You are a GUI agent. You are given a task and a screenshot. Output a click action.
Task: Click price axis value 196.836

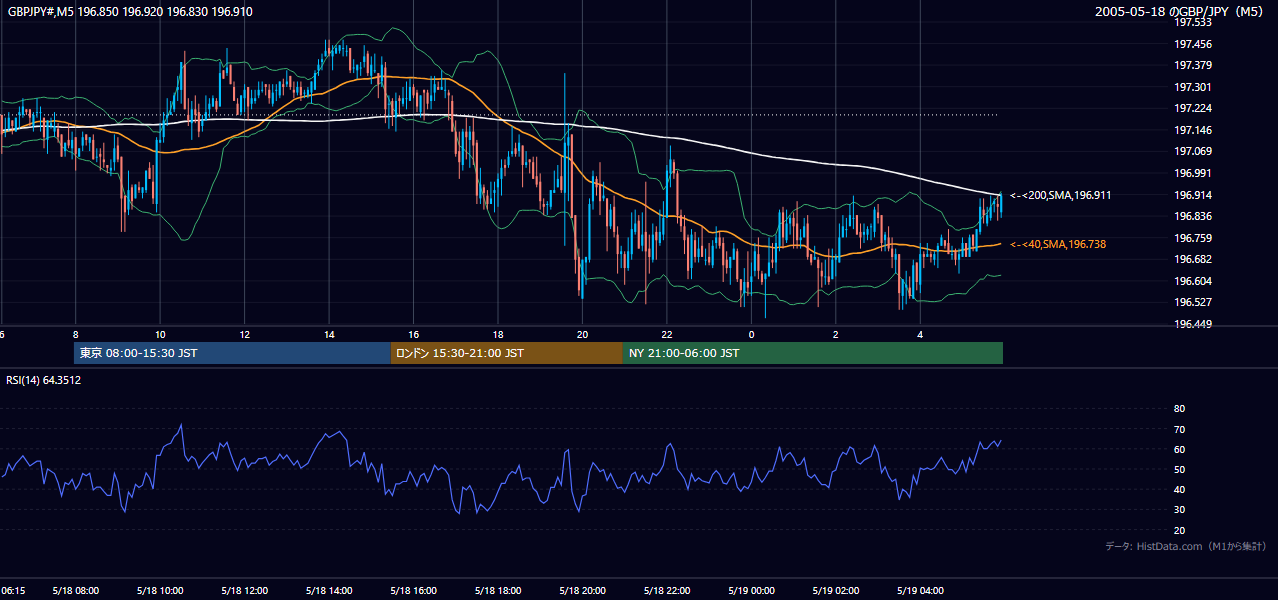click(x=1192, y=216)
